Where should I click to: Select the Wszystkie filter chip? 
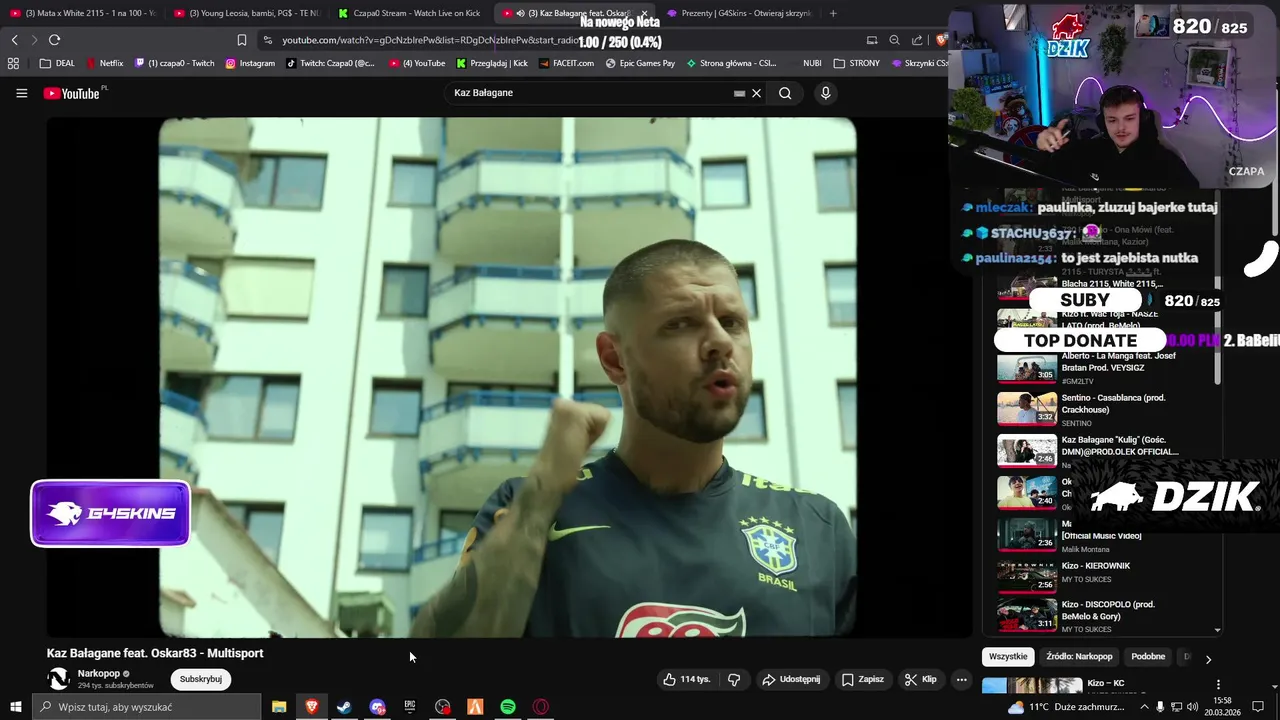pyautogui.click(x=1008, y=657)
